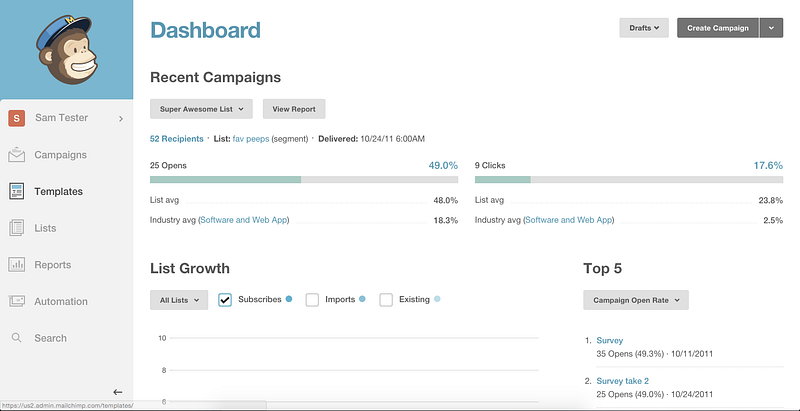The height and width of the screenshot is (411, 800).
Task: Click the Reports bar chart icon
Action: point(17,265)
